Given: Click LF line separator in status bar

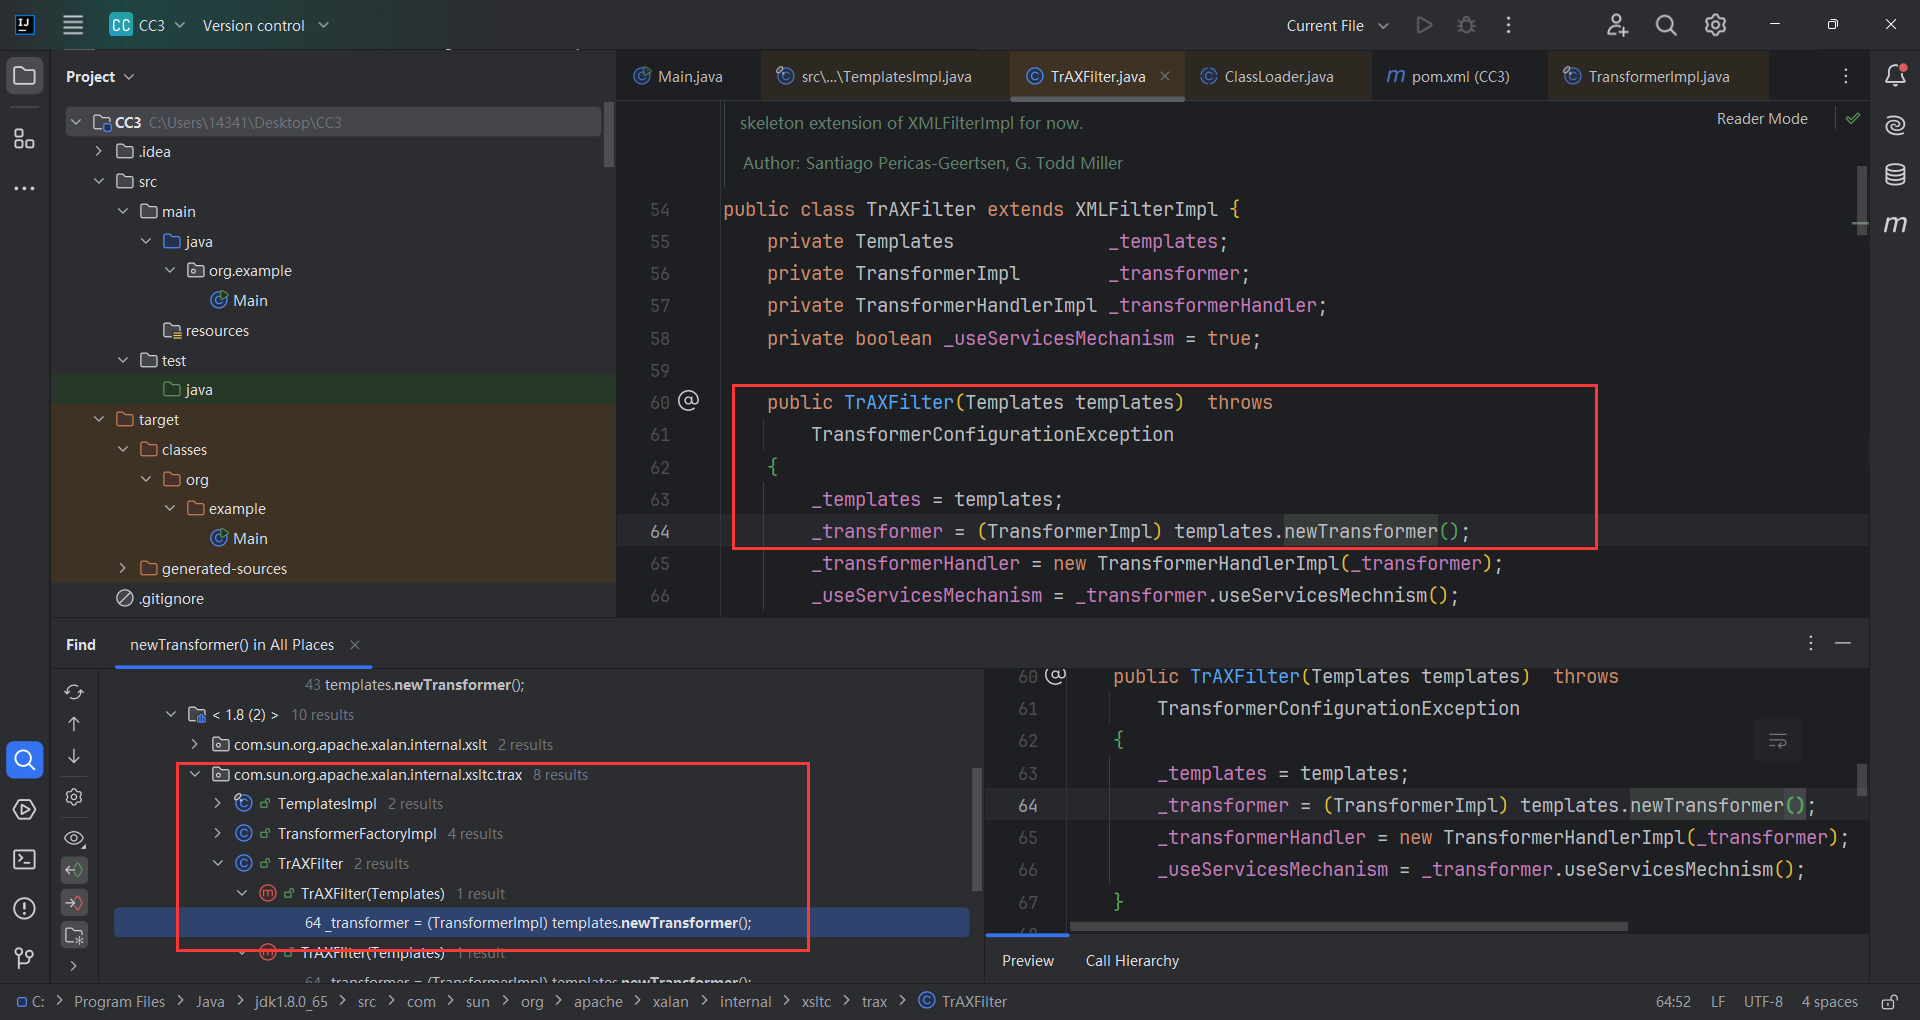Looking at the screenshot, I should point(1718,1002).
